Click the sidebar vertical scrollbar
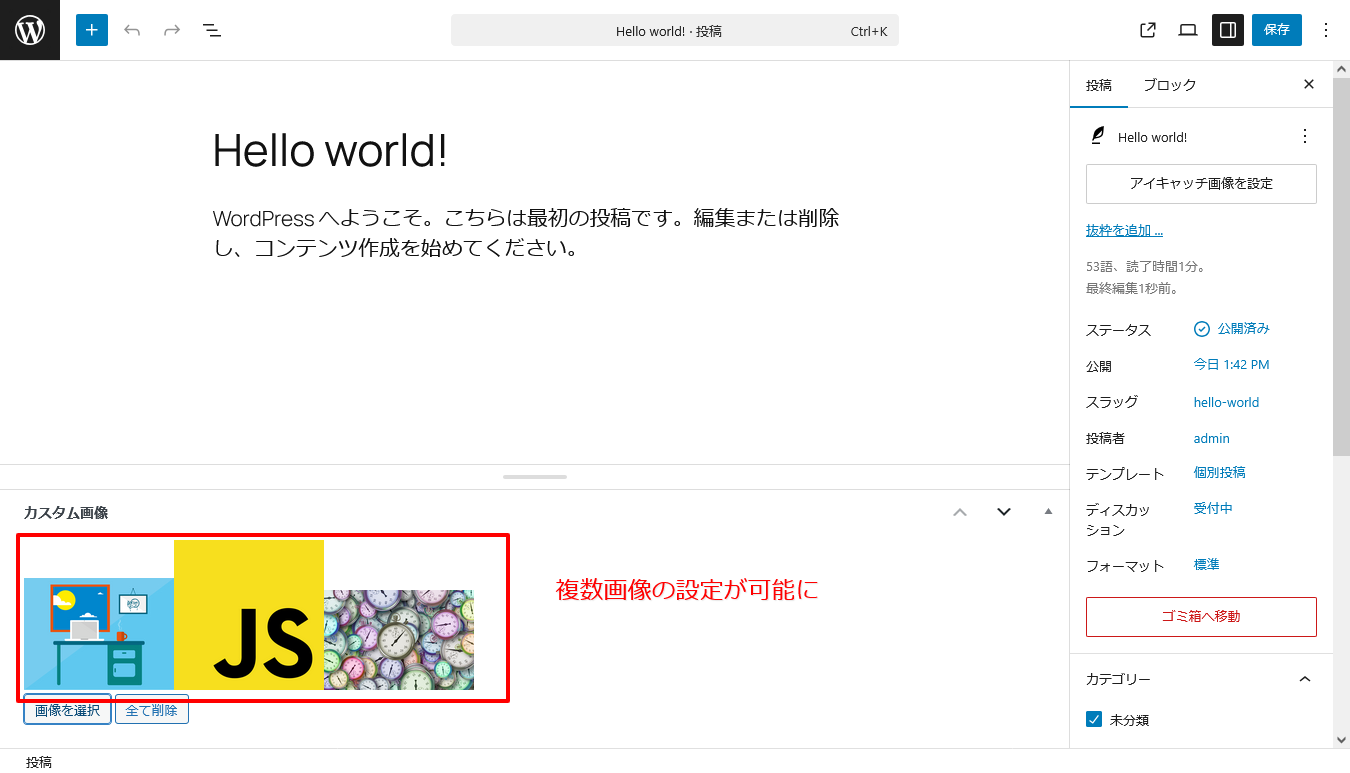The image size is (1350, 773). pos(1341,266)
